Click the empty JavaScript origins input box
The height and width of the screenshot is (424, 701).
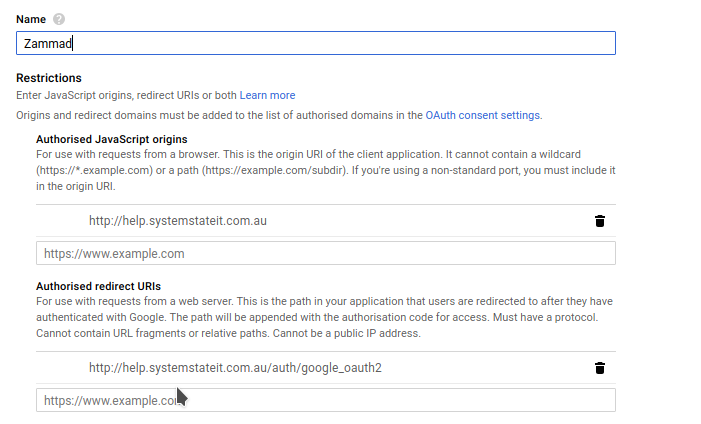click(325, 253)
